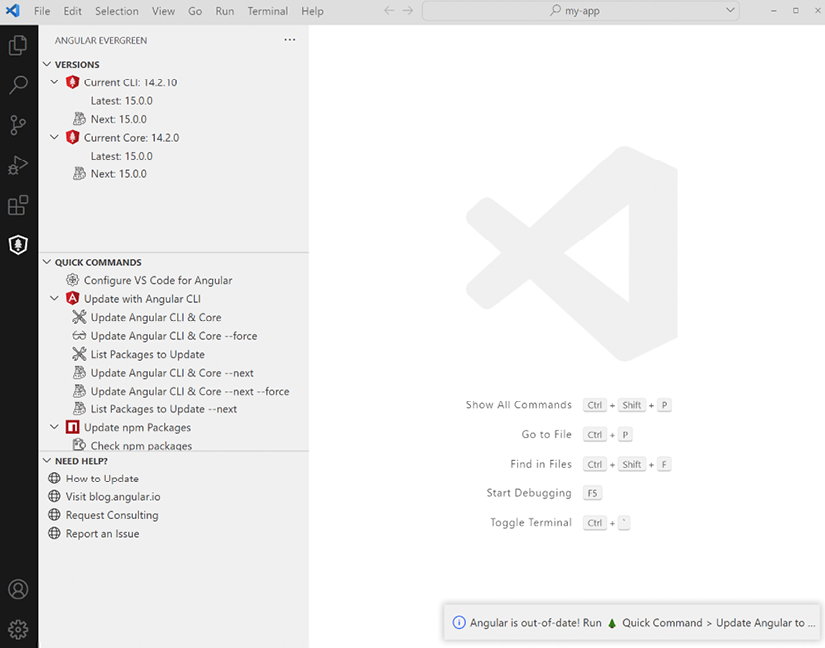Run Update Angular CLI & Core --next
825x648 pixels.
click(x=174, y=373)
